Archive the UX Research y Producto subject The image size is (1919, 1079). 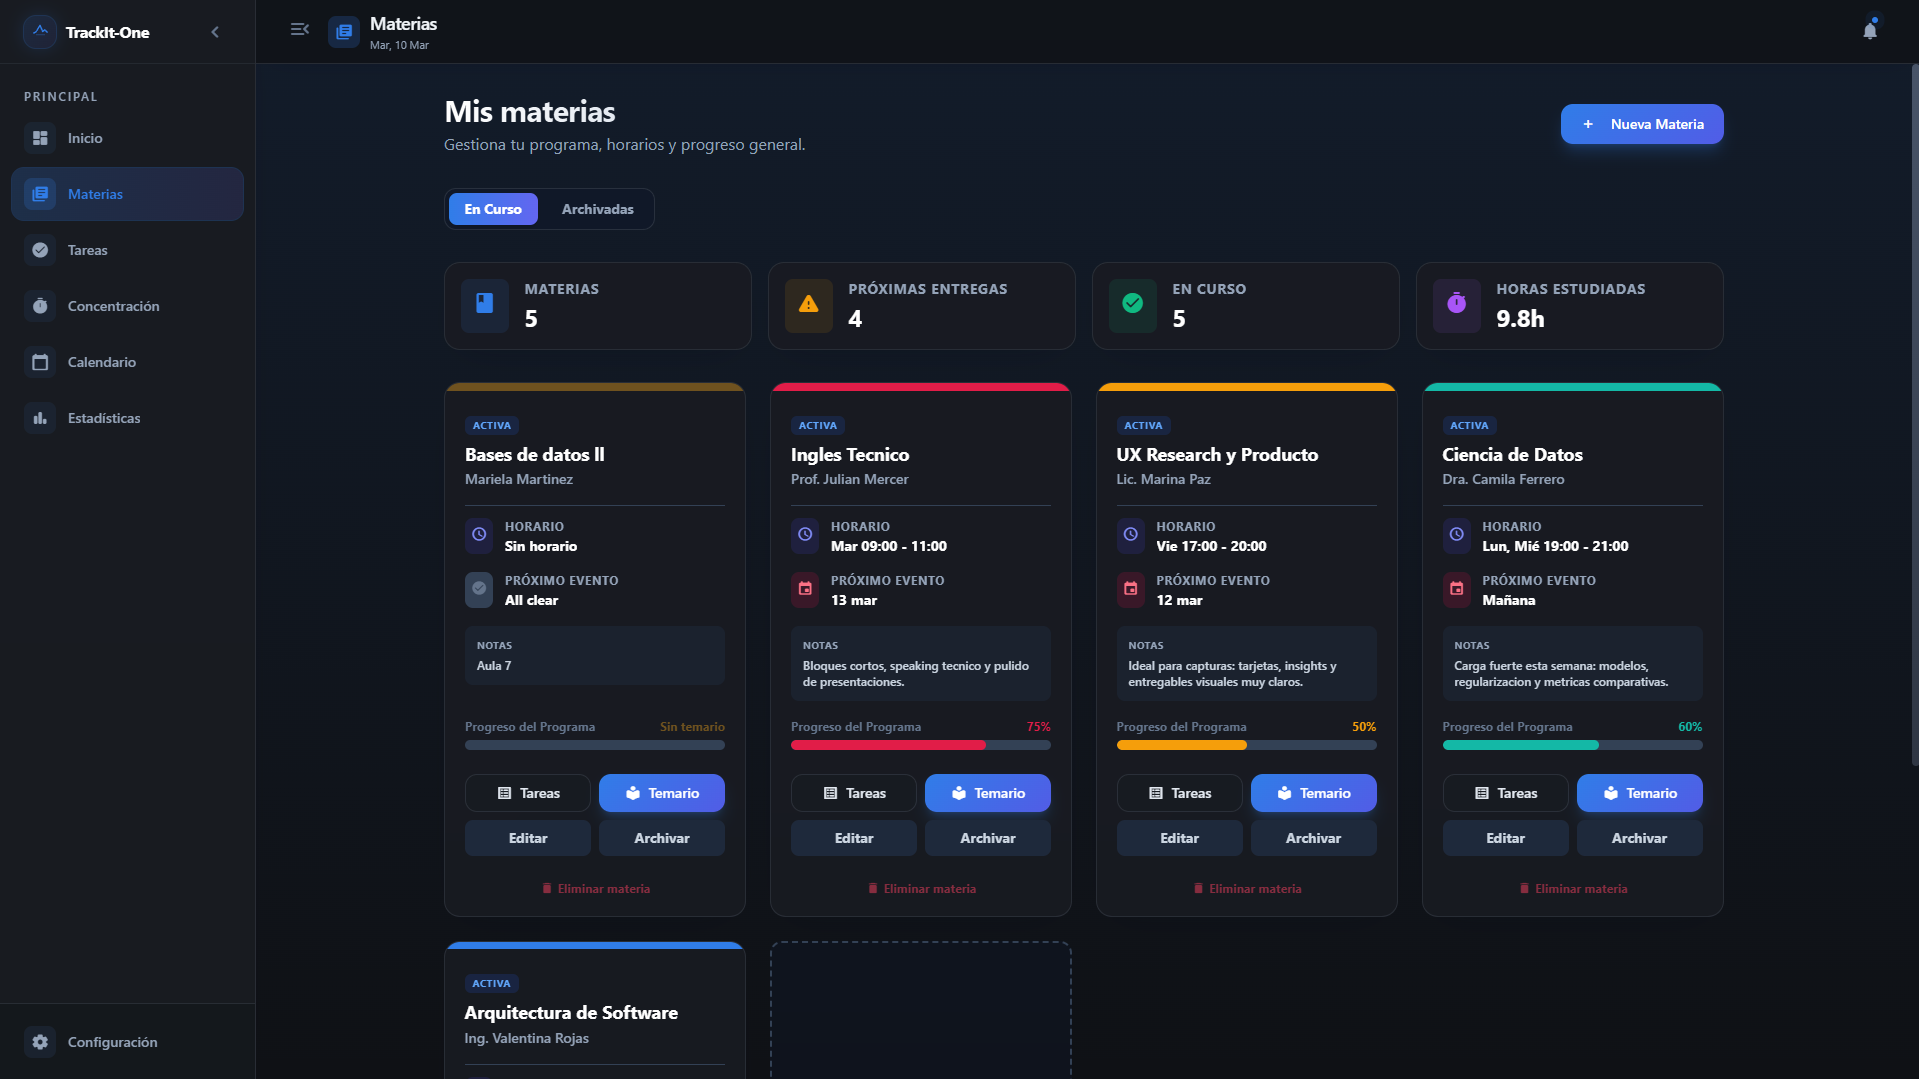point(1314,838)
